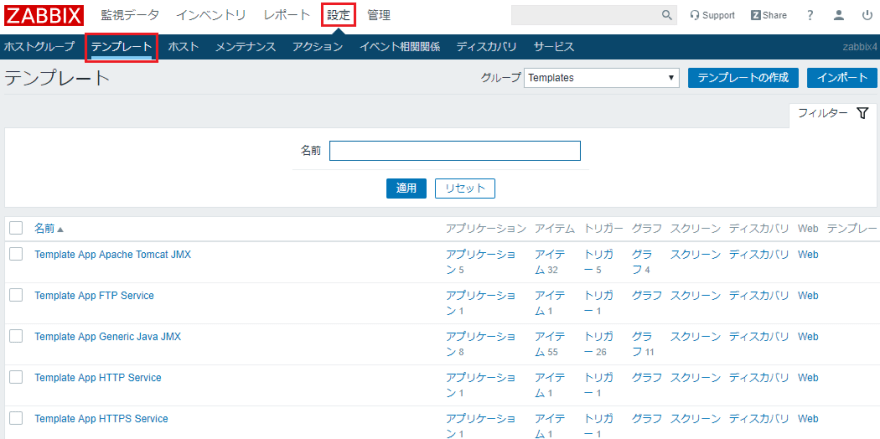The width and height of the screenshot is (880, 439).
Task: Open the 設定 menu
Action: point(338,15)
